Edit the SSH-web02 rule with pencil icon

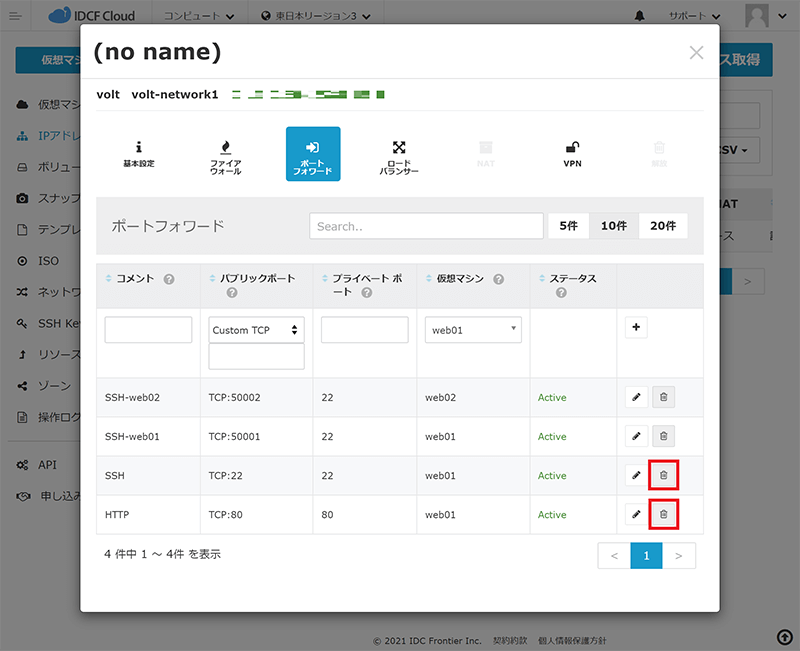[635, 397]
